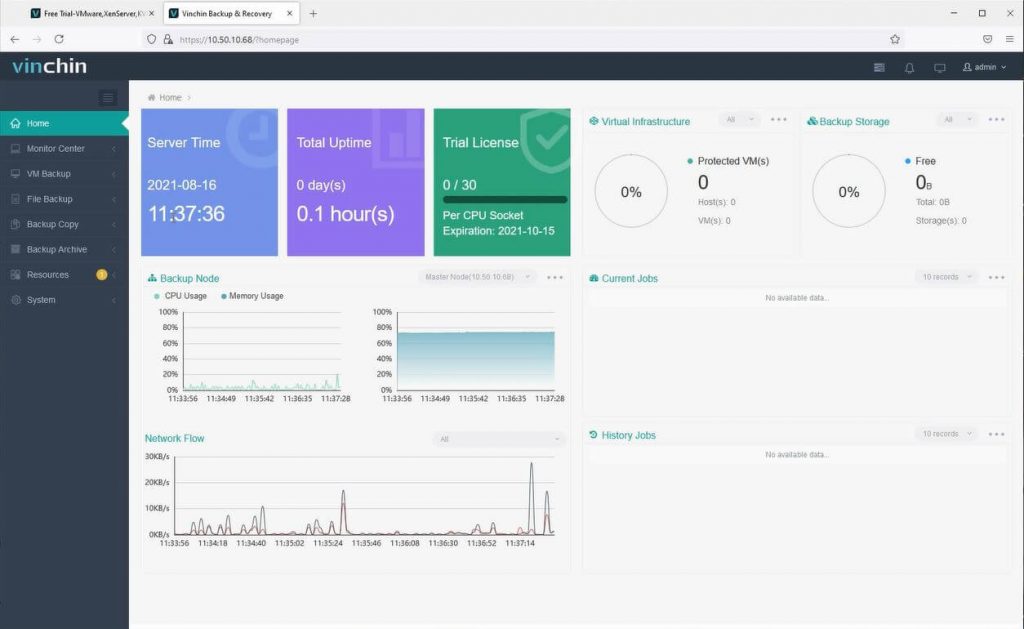This screenshot has width=1024, height=629.
Task: Open the notifications bell icon
Action: tap(909, 67)
